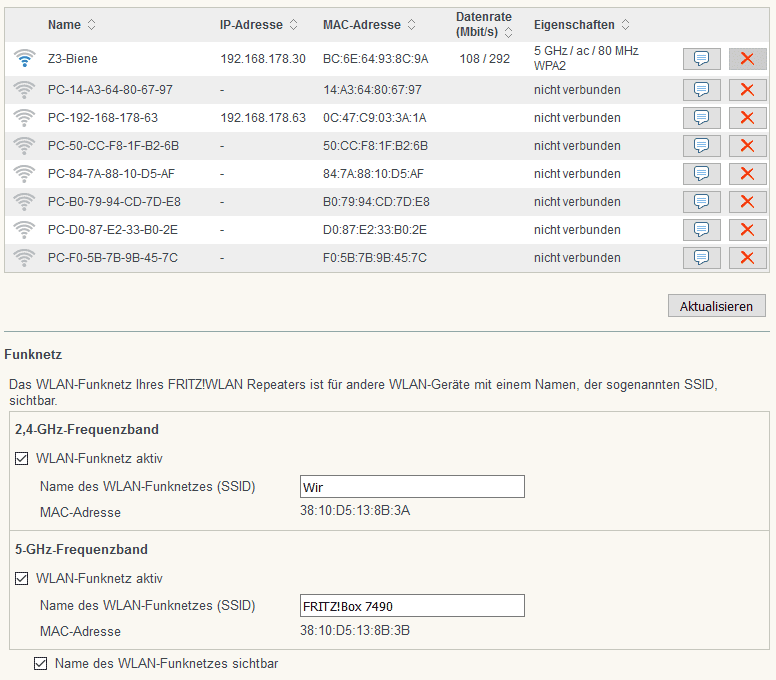776x680 pixels.
Task: Select the 5-GHz MAC address 38:10:D5:13:8B:3B
Action: click(355, 631)
